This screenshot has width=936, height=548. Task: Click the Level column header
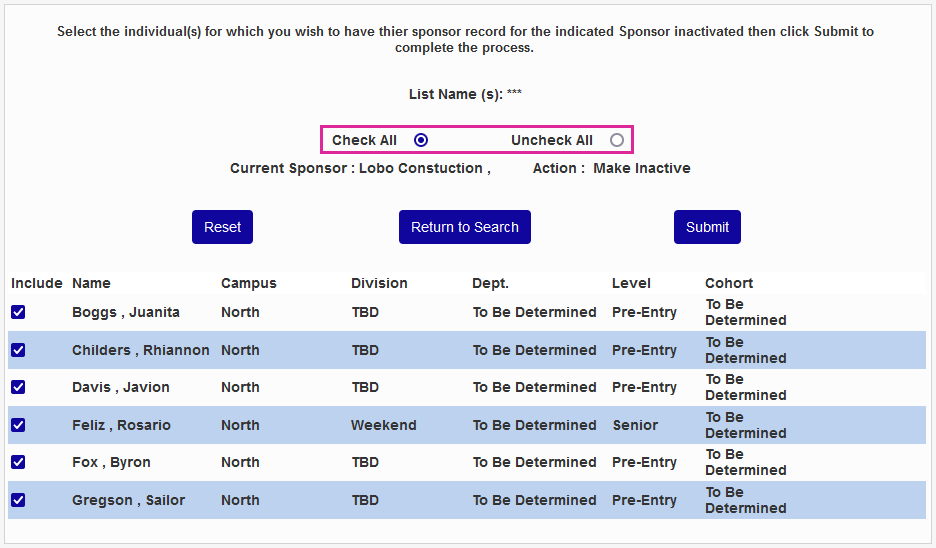point(631,283)
